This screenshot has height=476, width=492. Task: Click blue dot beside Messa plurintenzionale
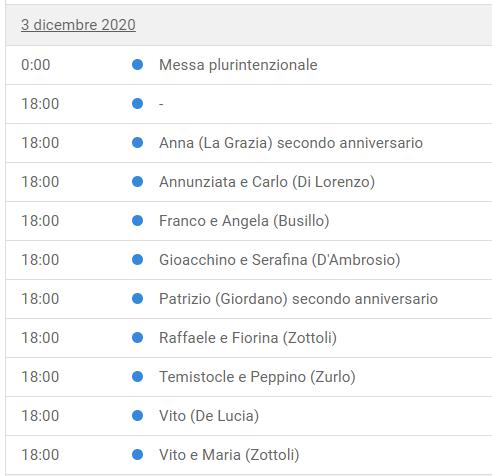[137, 64]
